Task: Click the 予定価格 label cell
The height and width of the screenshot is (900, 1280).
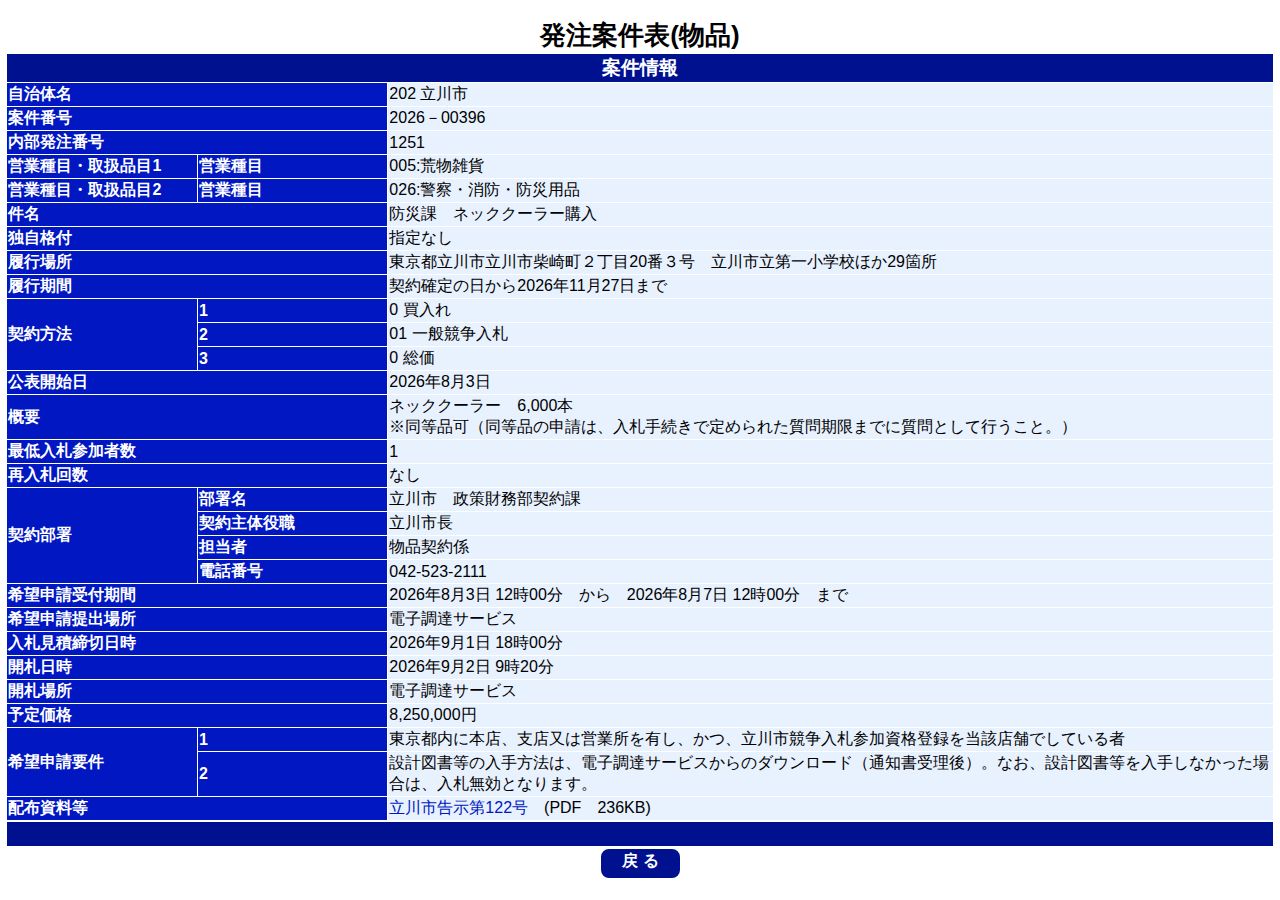Action: tap(197, 715)
